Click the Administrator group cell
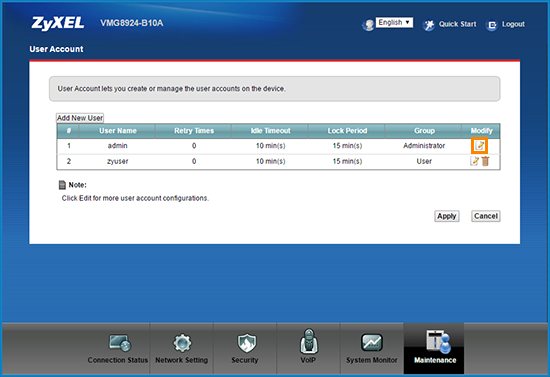550x377 pixels. click(424, 146)
